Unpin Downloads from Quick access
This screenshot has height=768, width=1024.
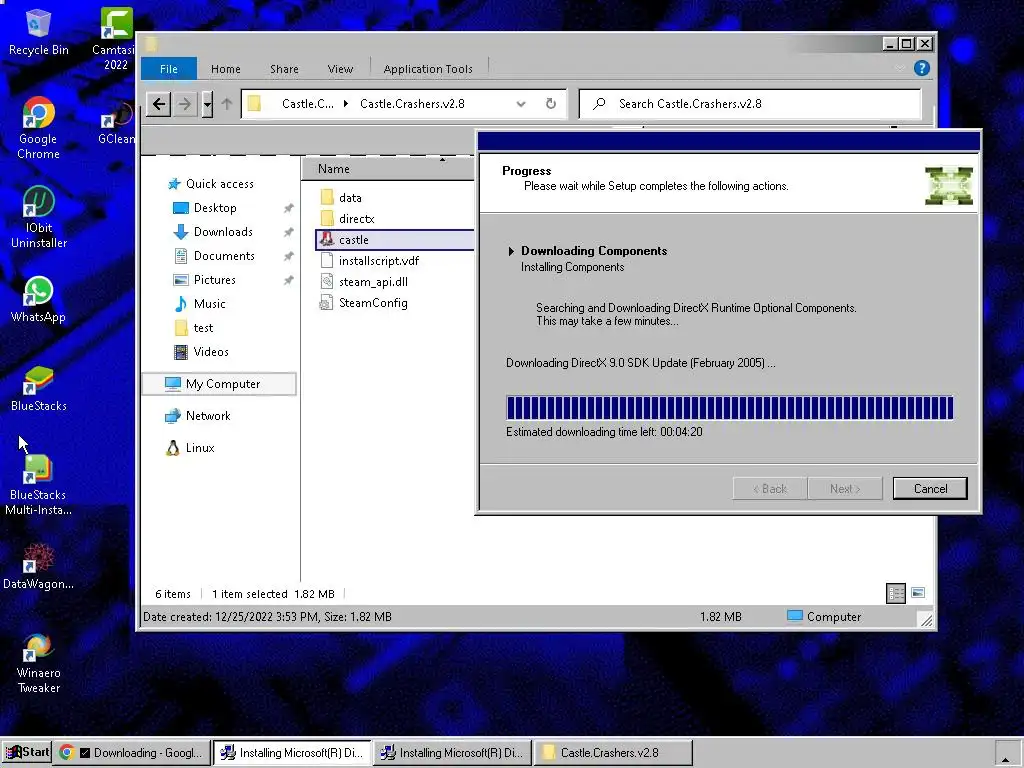point(288,232)
